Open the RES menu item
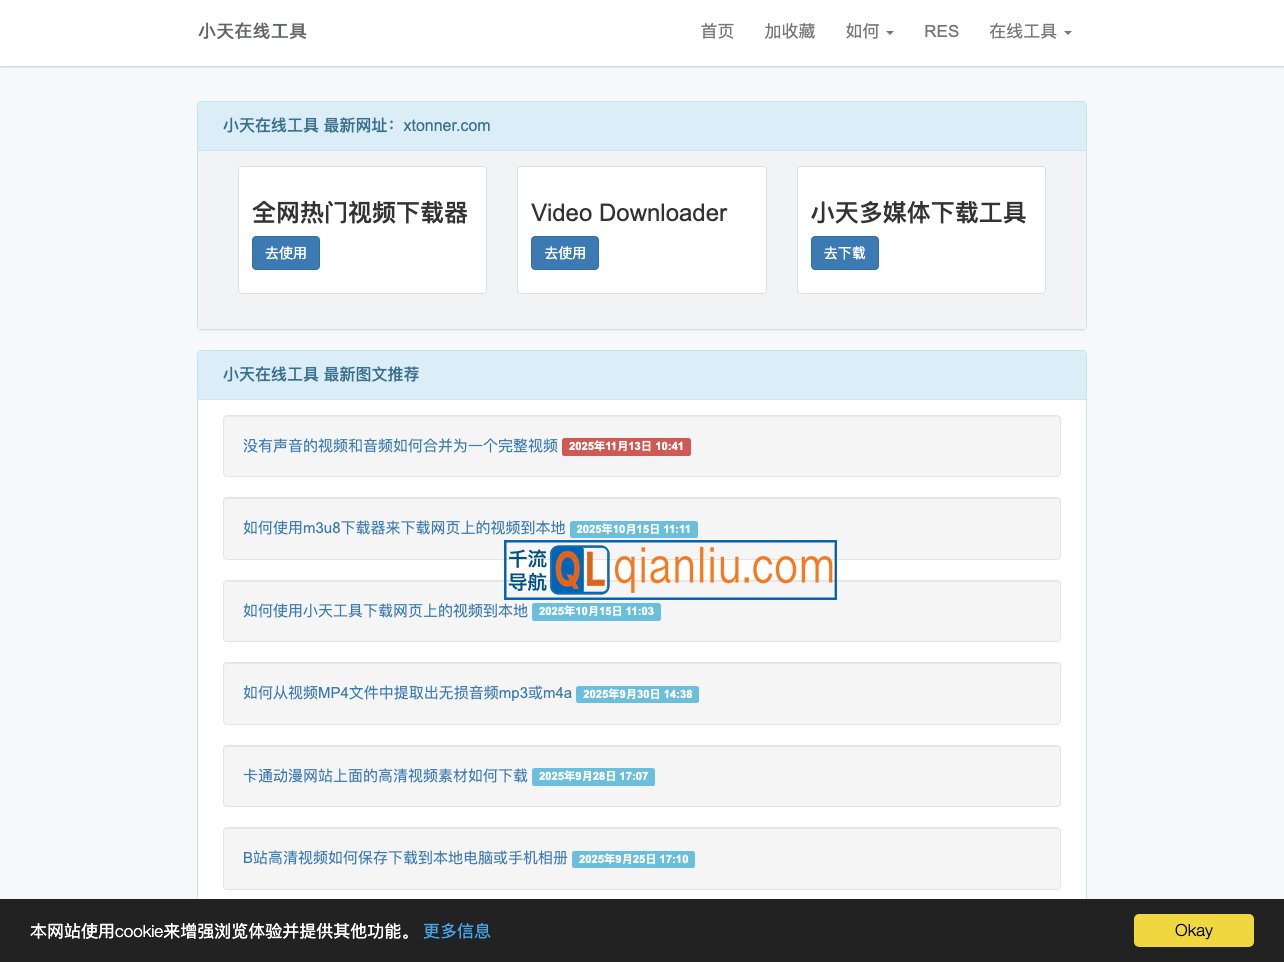The image size is (1284, 962). [941, 31]
